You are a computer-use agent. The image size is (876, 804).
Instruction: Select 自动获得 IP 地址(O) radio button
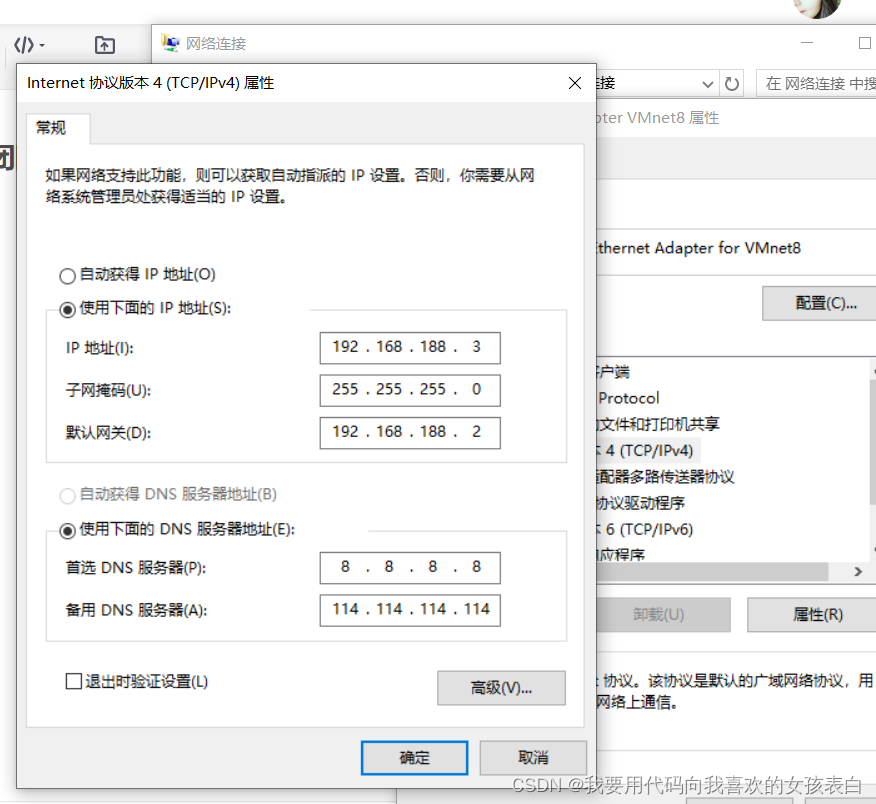click(67, 275)
